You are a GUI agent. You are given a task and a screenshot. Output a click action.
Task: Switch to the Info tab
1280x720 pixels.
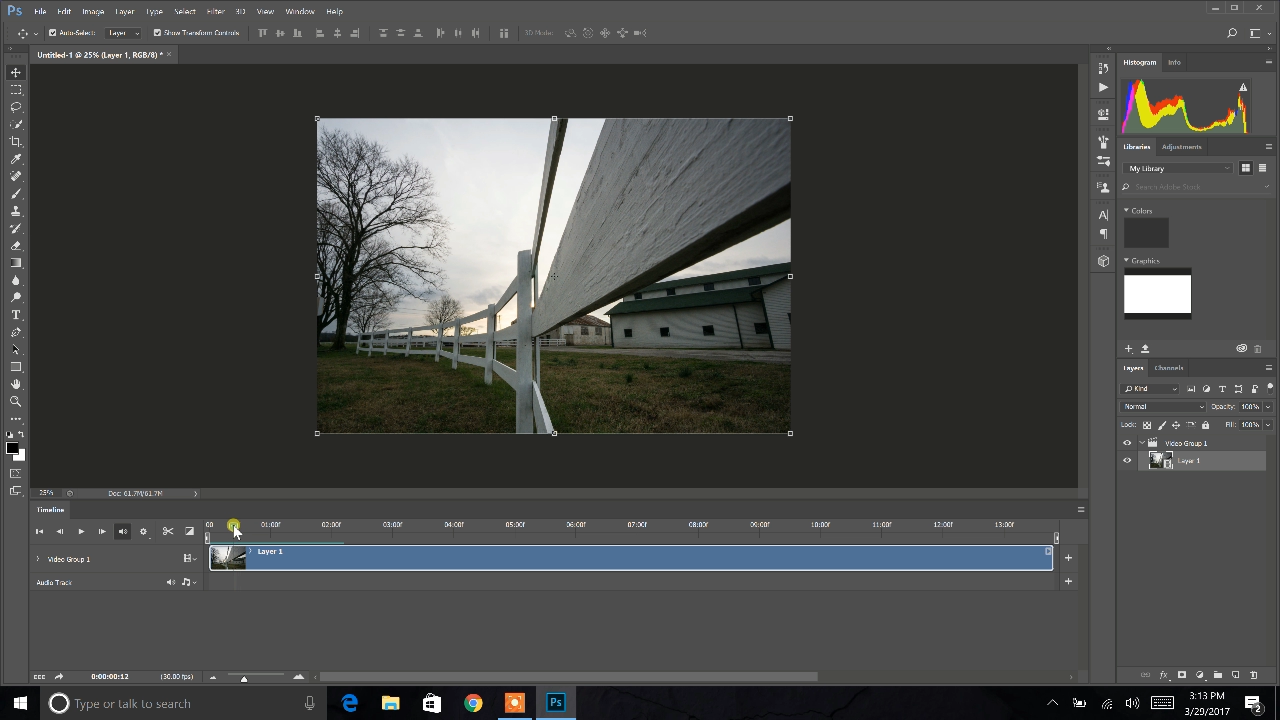point(1174,62)
